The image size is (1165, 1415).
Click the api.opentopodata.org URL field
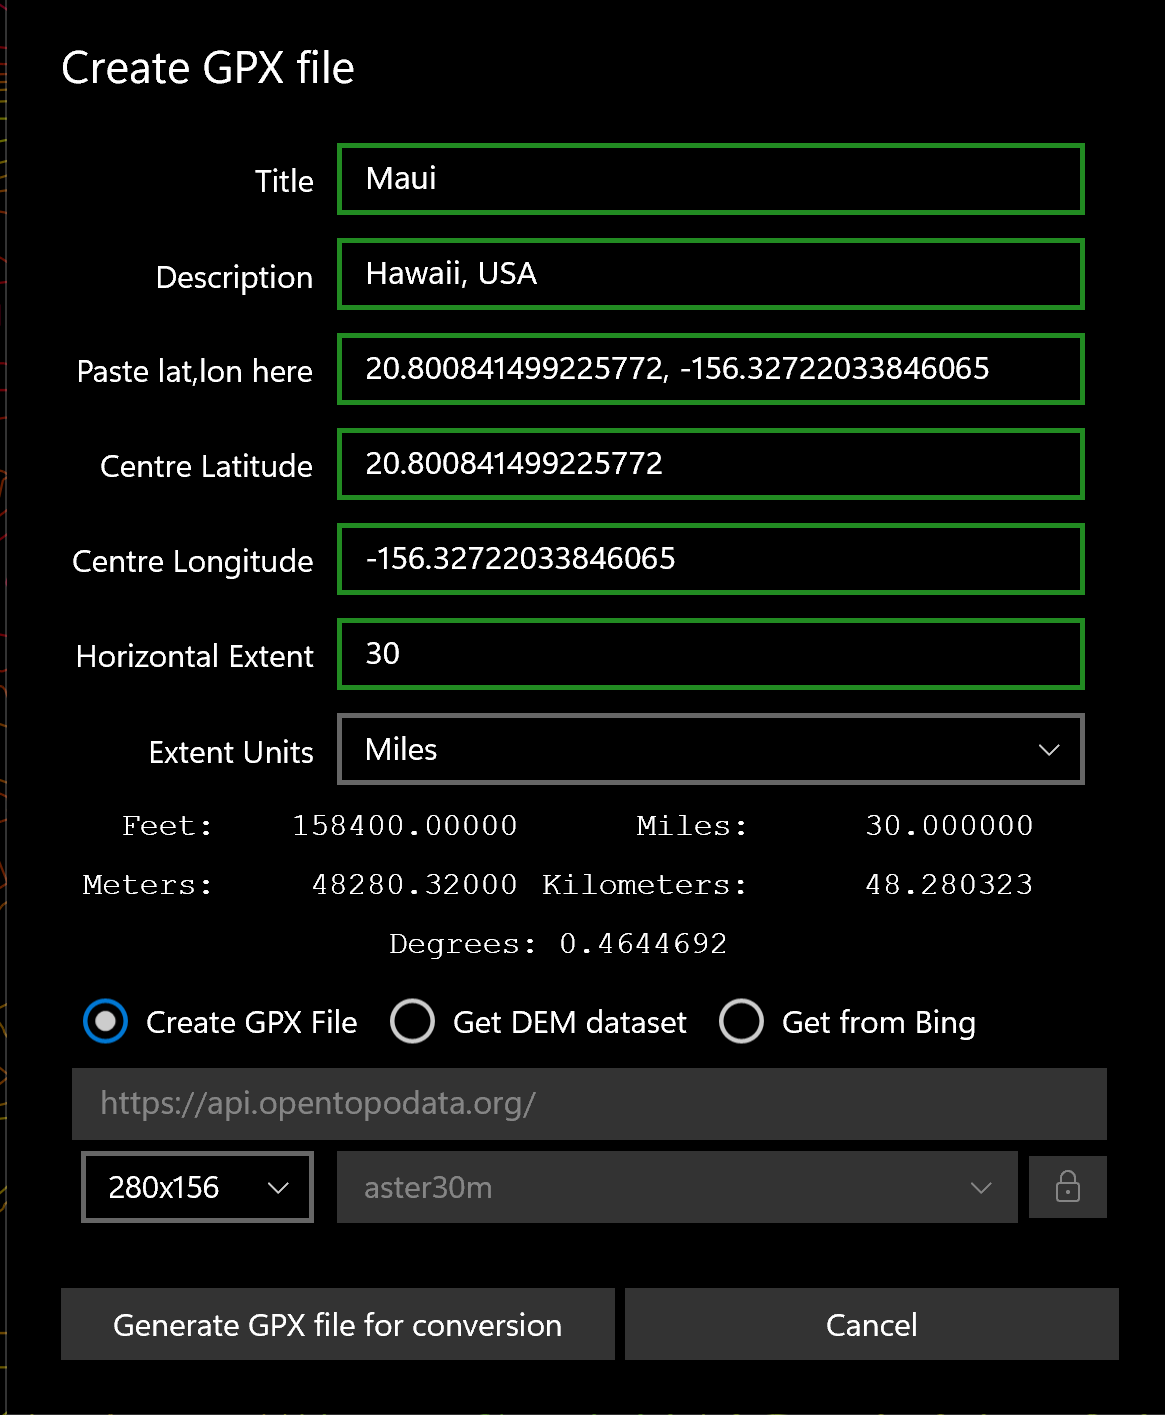point(589,1104)
